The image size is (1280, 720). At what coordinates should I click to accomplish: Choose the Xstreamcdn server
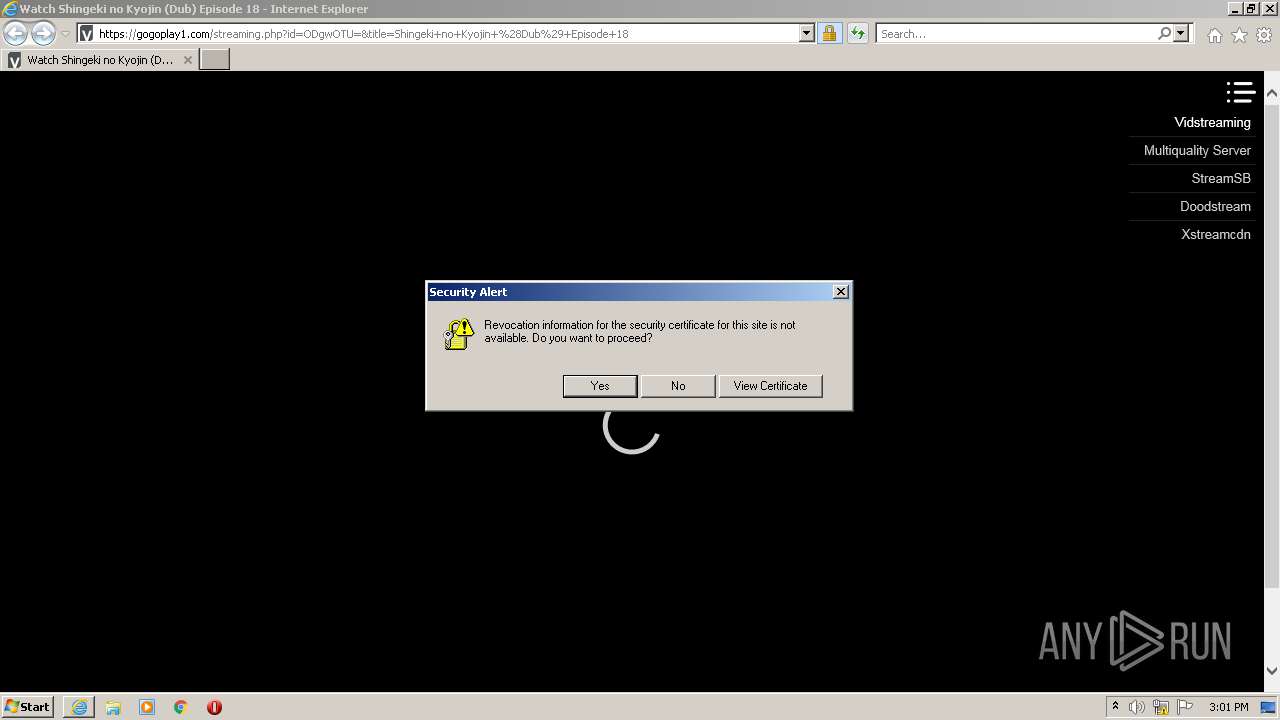1215,234
